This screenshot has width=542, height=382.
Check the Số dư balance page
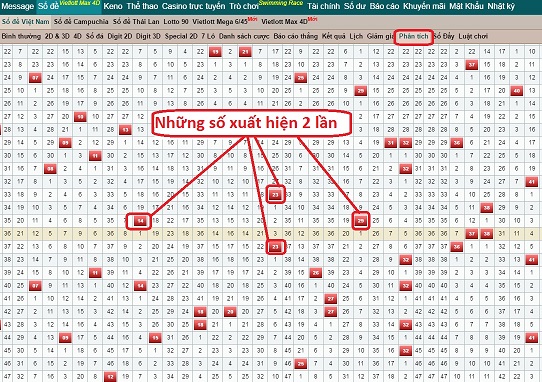[x=355, y=6]
